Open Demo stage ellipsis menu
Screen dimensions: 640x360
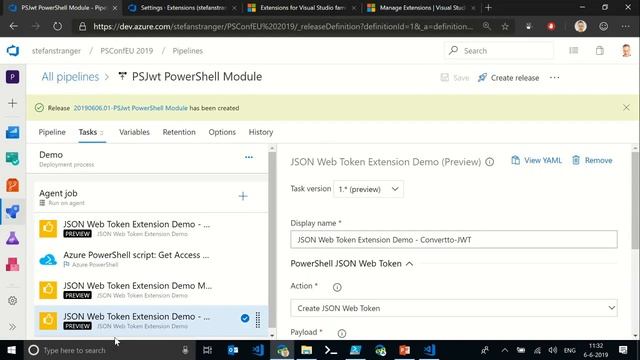coord(249,157)
